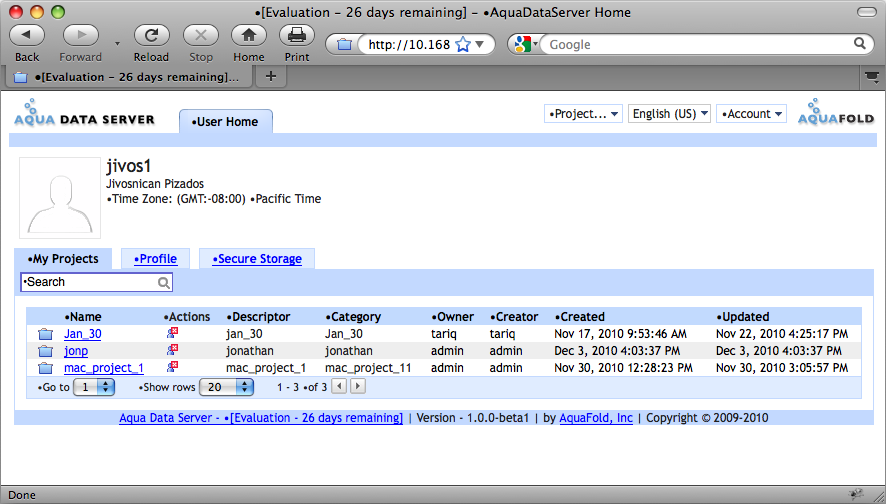The image size is (886, 504).
Task: Click the AquaFold logo at top right
Action: click(836, 112)
